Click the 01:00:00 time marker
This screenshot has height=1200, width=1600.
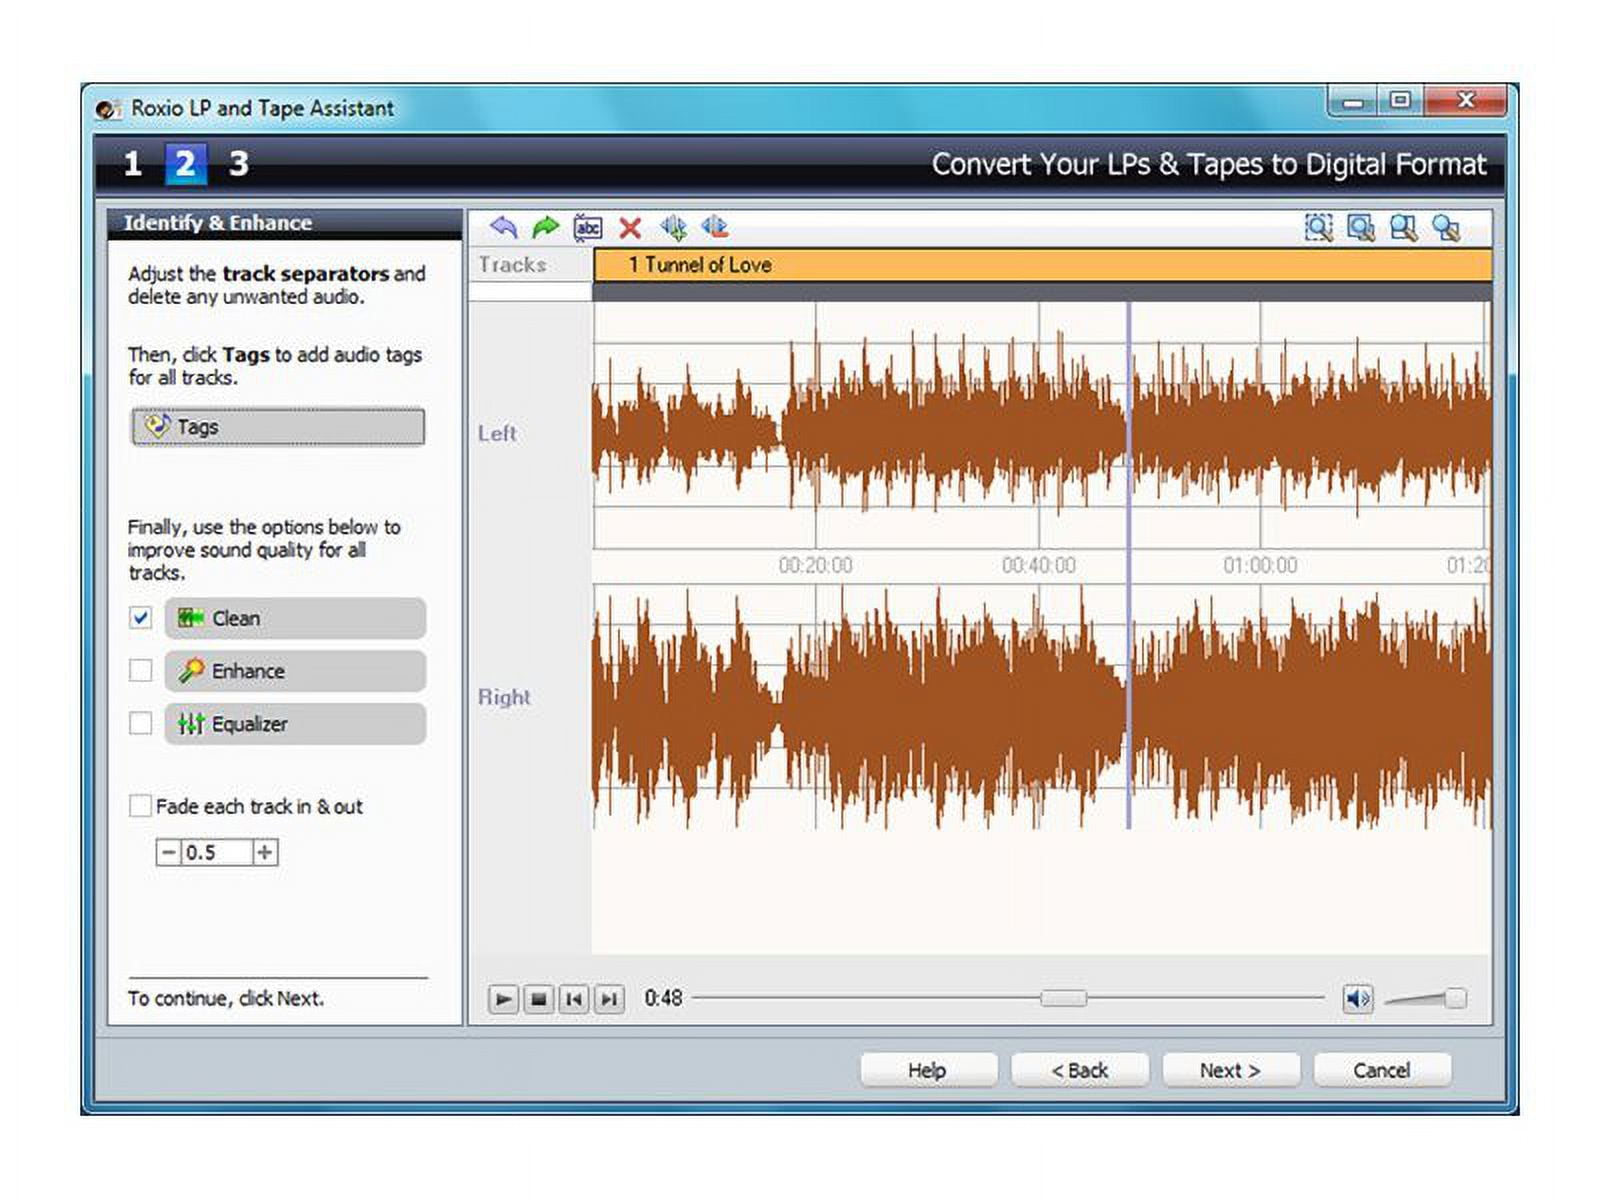pos(1260,565)
